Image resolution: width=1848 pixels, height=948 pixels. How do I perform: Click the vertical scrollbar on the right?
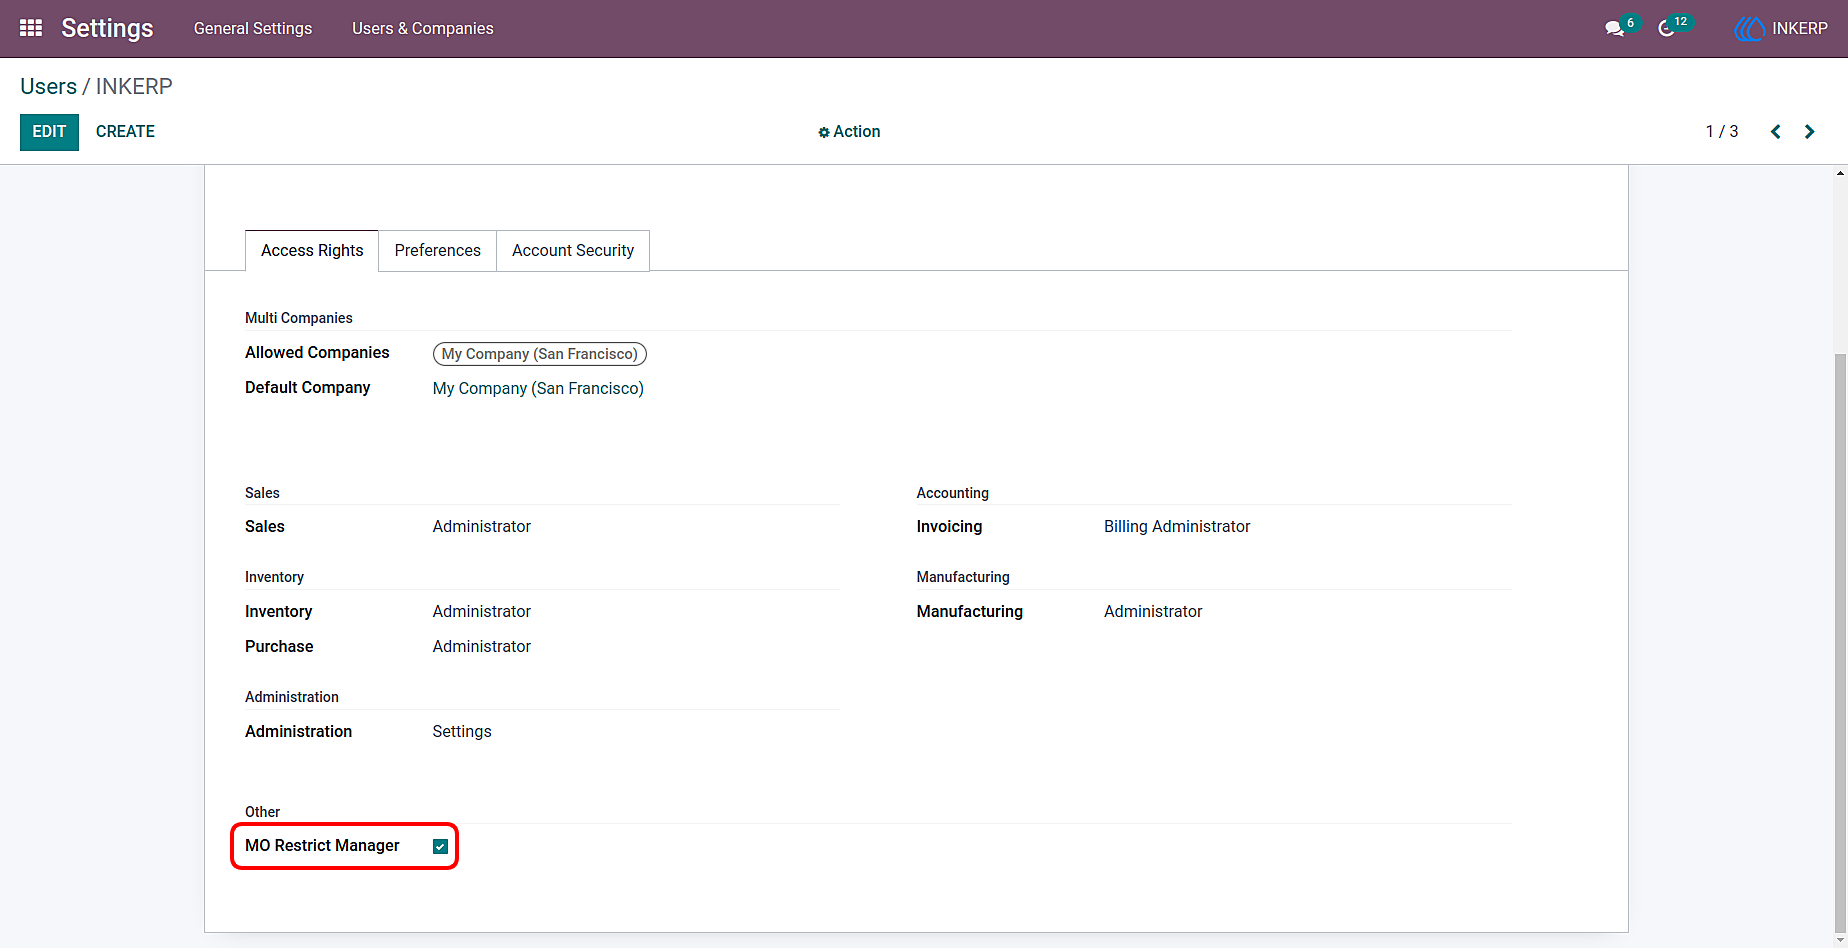point(1840,640)
